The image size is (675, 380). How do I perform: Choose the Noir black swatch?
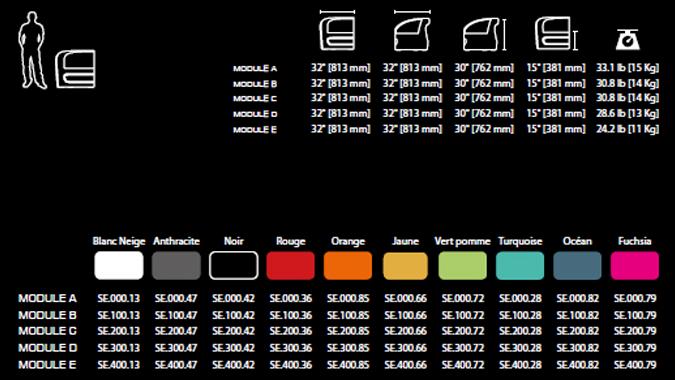pyautogui.click(x=233, y=266)
